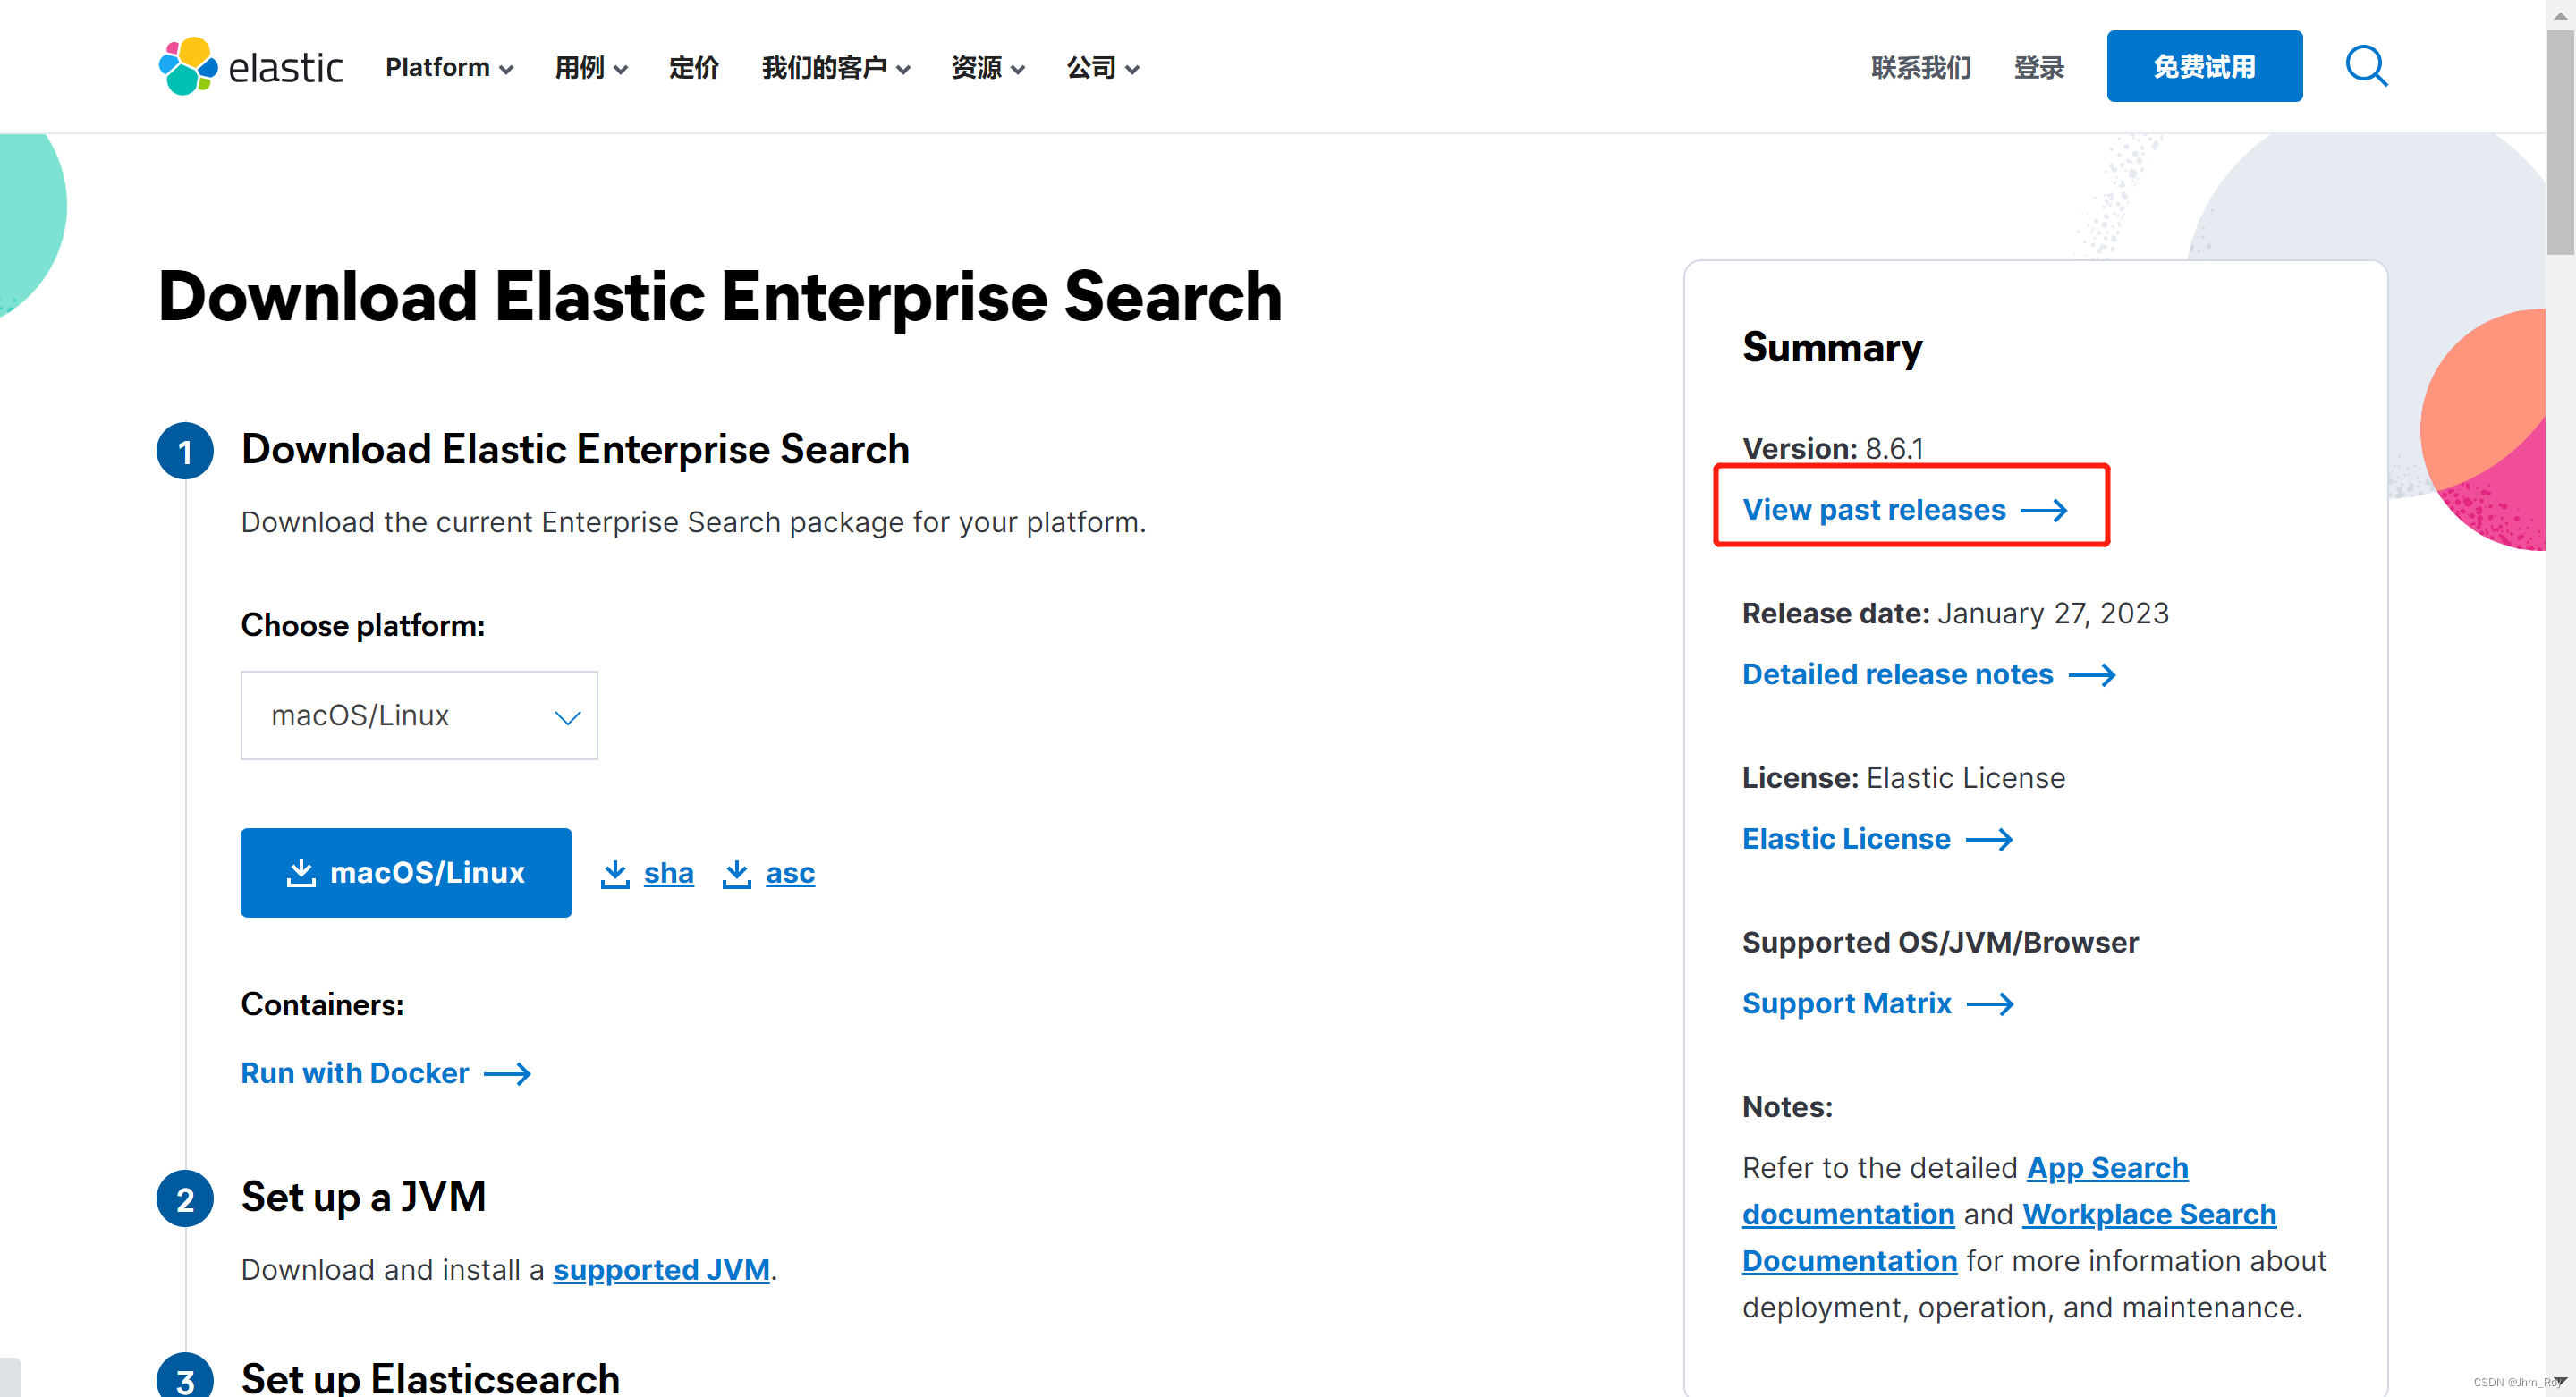Image resolution: width=2576 pixels, height=1397 pixels.
Task: Open the search magnifier icon
Action: [2366, 66]
